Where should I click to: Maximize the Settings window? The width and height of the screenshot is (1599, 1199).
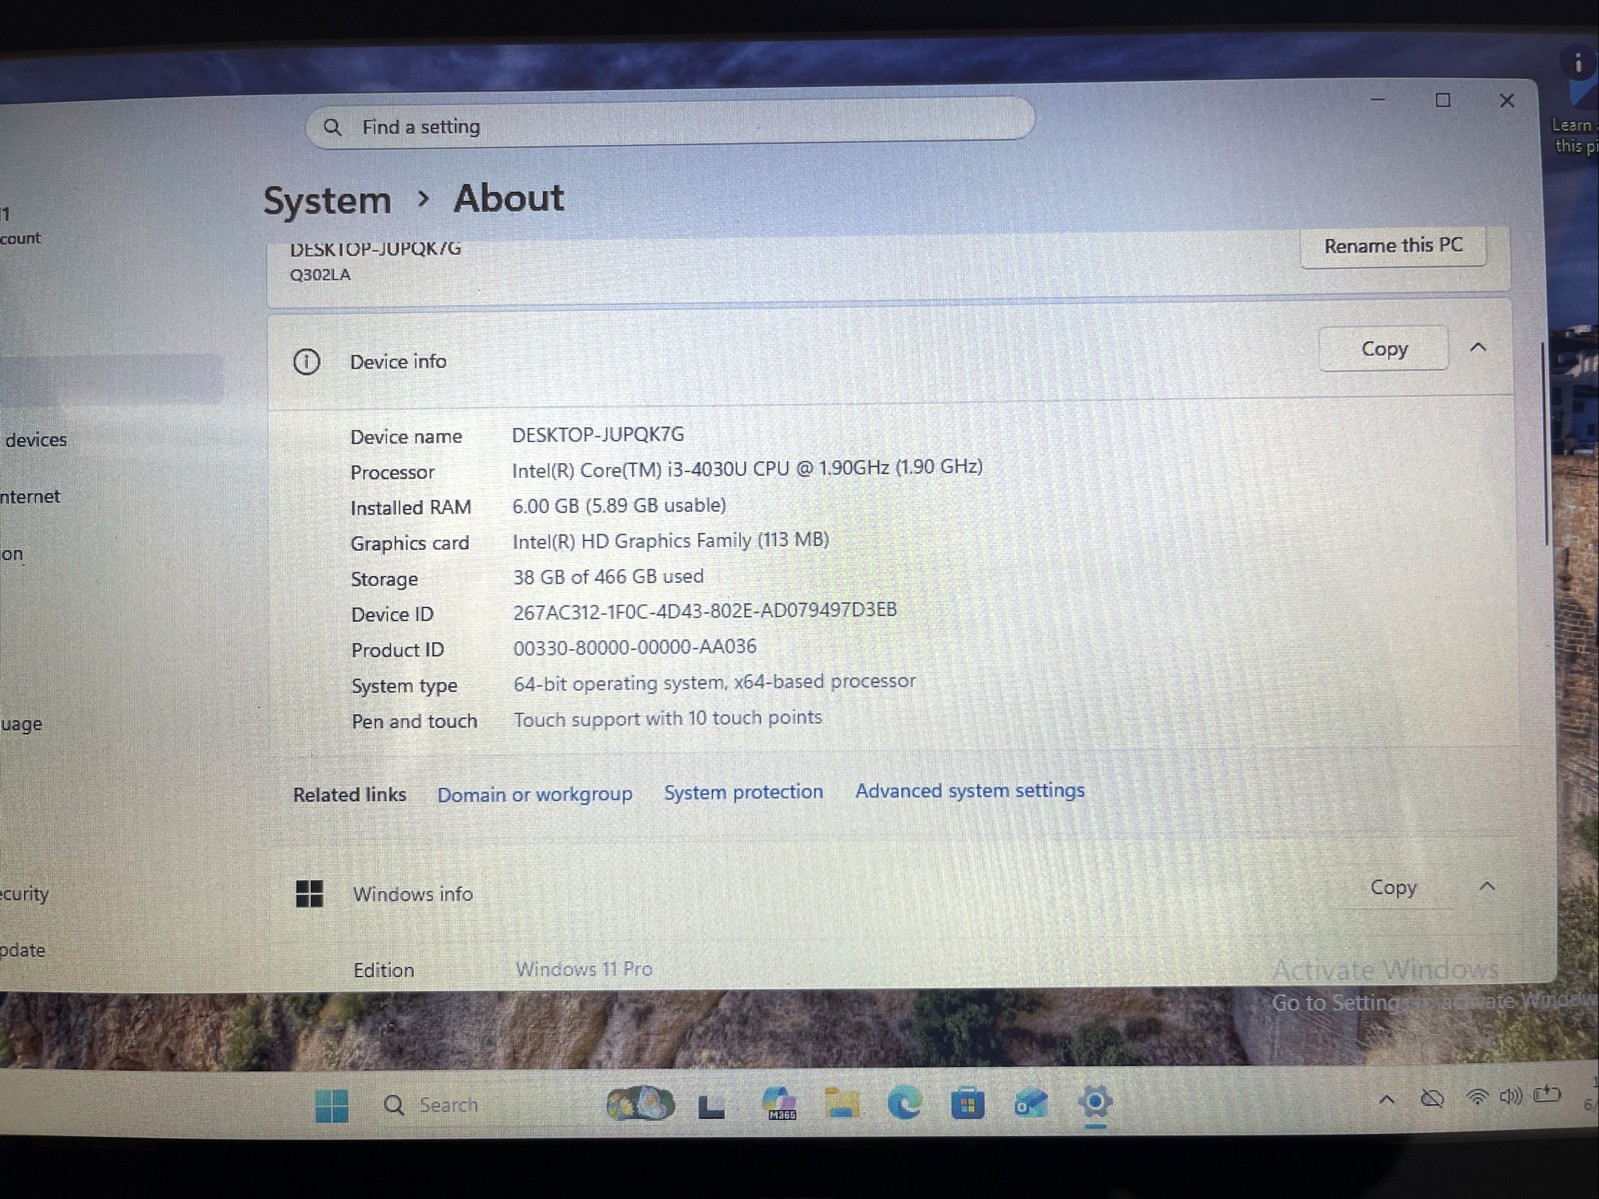[x=1443, y=100]
